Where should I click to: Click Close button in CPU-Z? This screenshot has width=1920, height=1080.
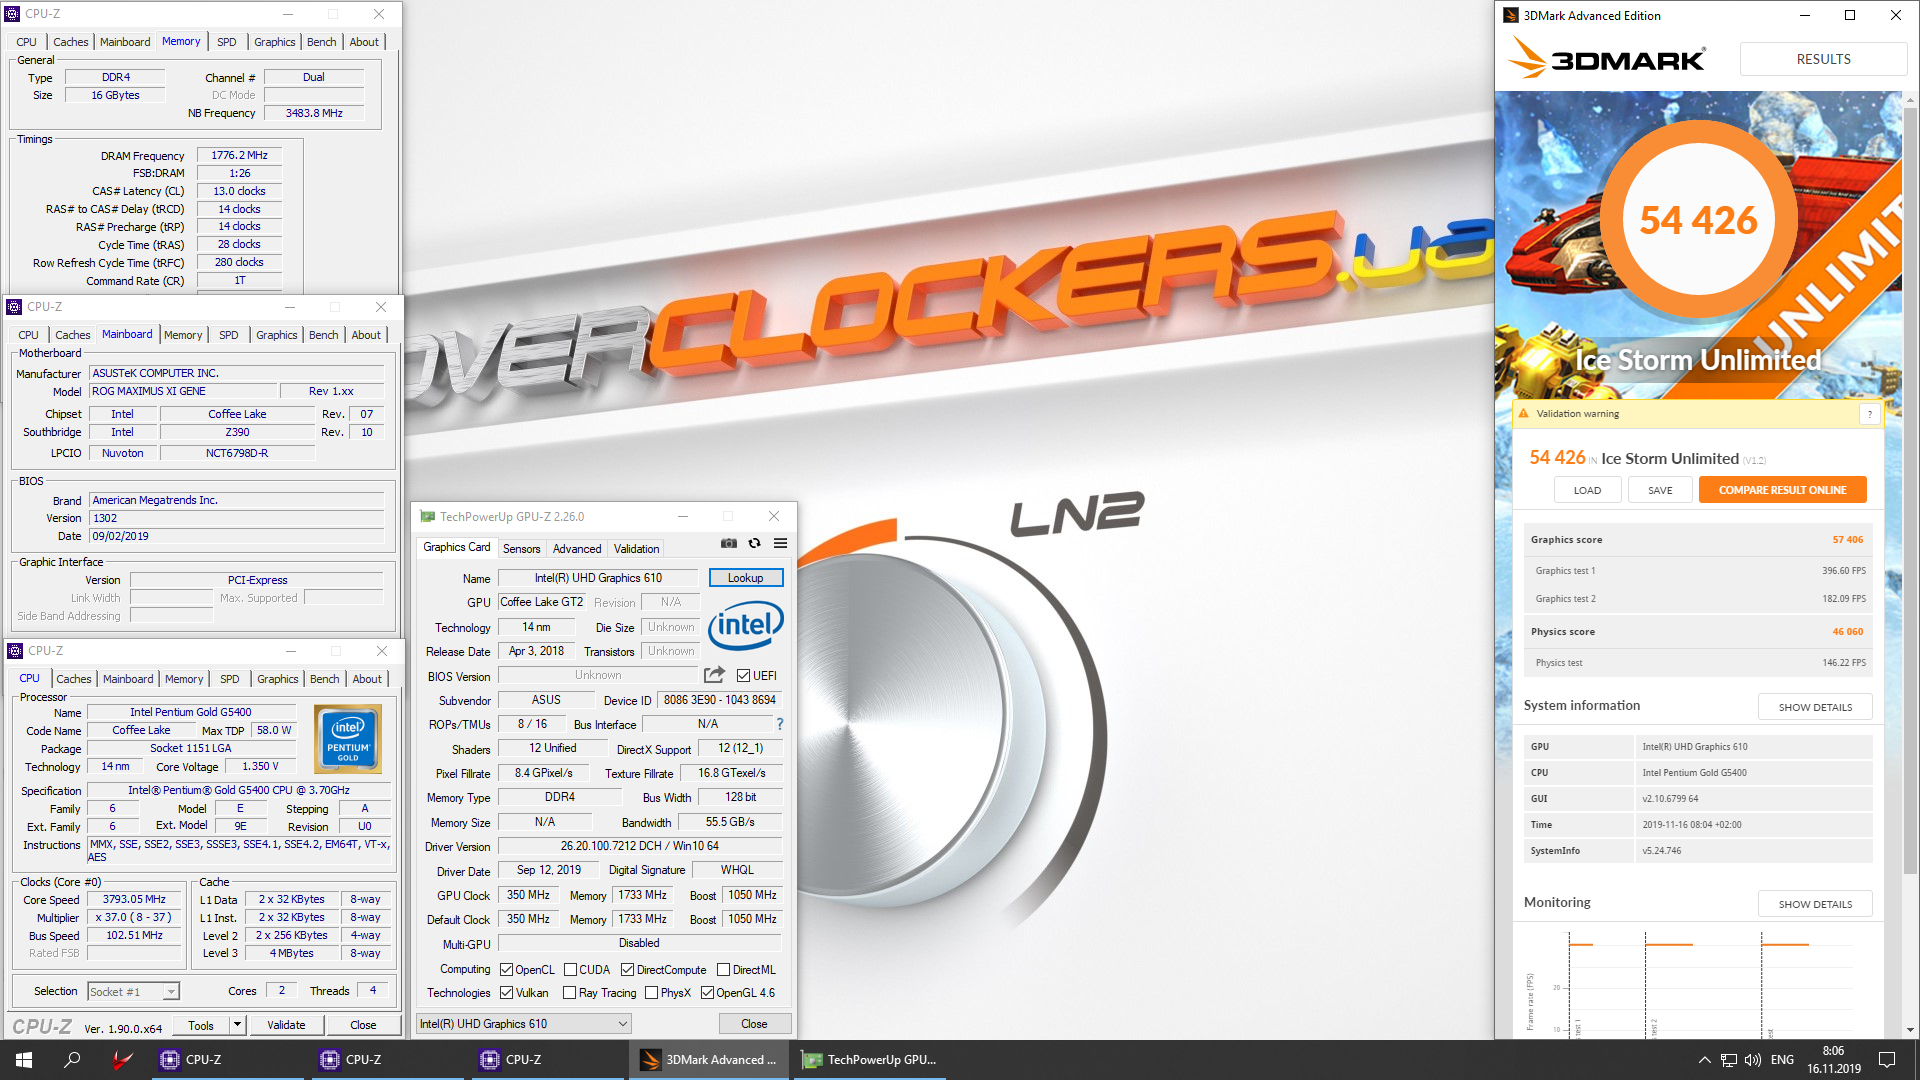coord(363,1025)
